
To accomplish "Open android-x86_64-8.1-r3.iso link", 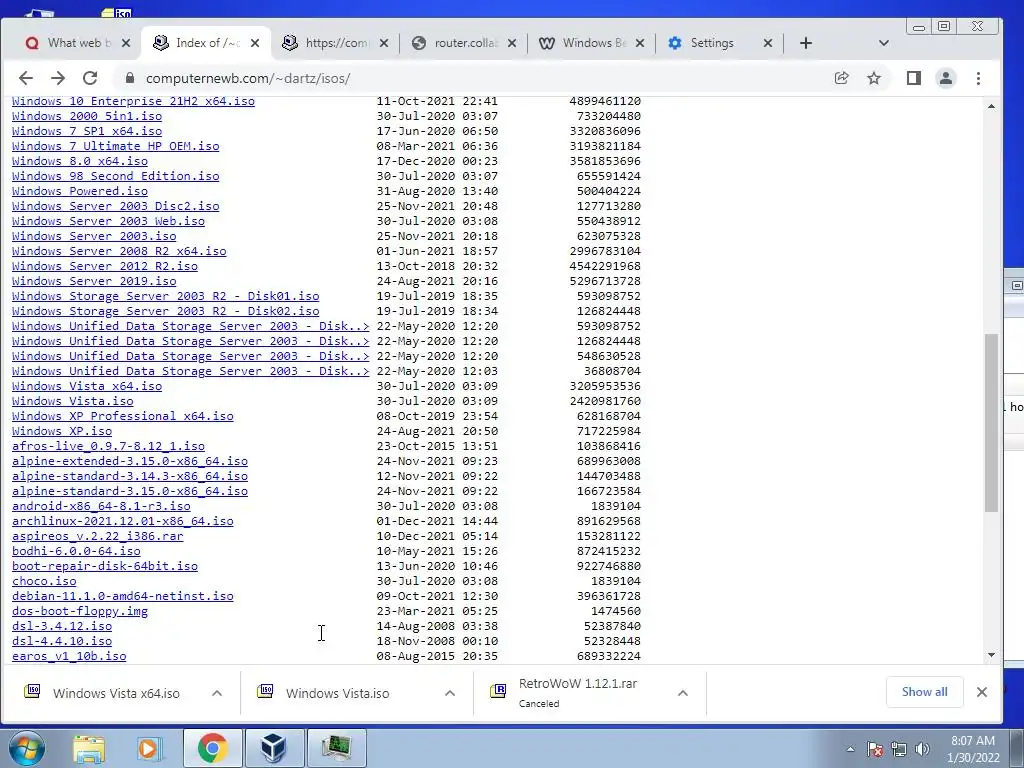I will pos(101,507).
